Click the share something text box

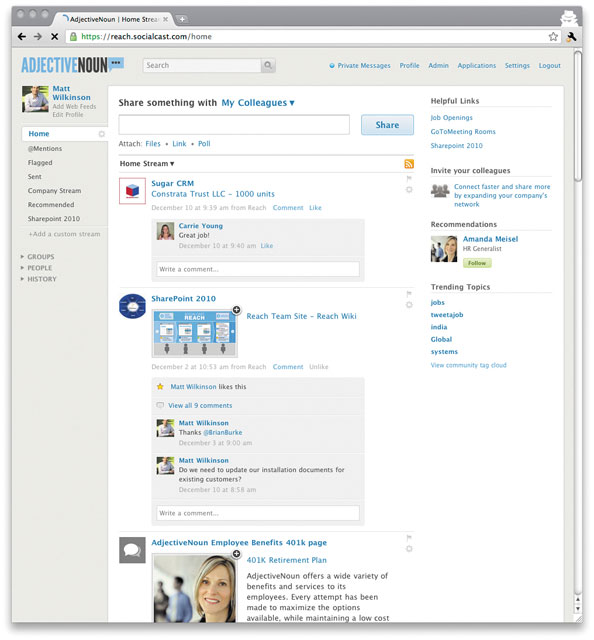[234, 125]
